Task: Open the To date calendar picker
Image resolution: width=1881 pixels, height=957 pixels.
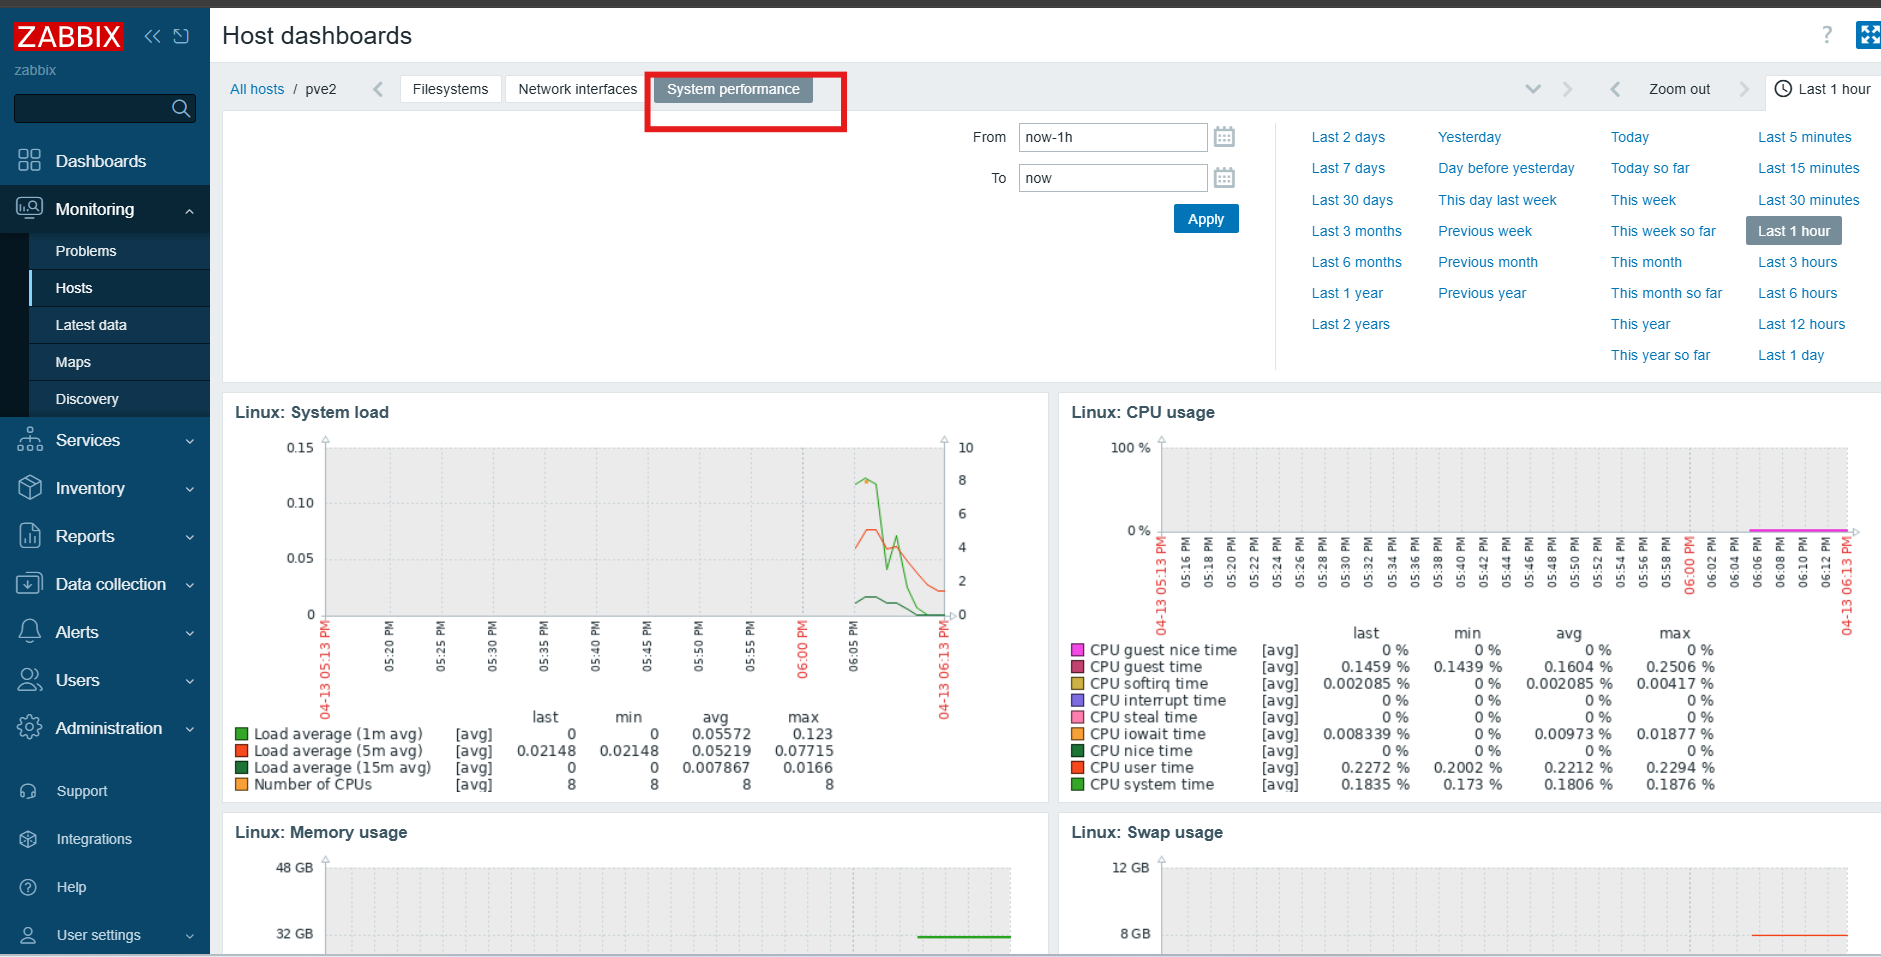Action: click(1224, 178)
